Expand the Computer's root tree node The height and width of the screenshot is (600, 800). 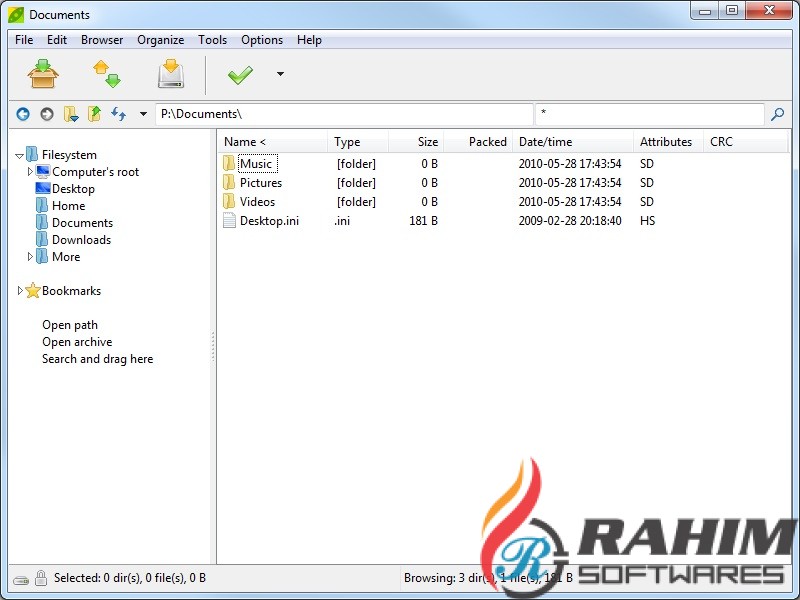pyautogui.click(x=30, y=172)
